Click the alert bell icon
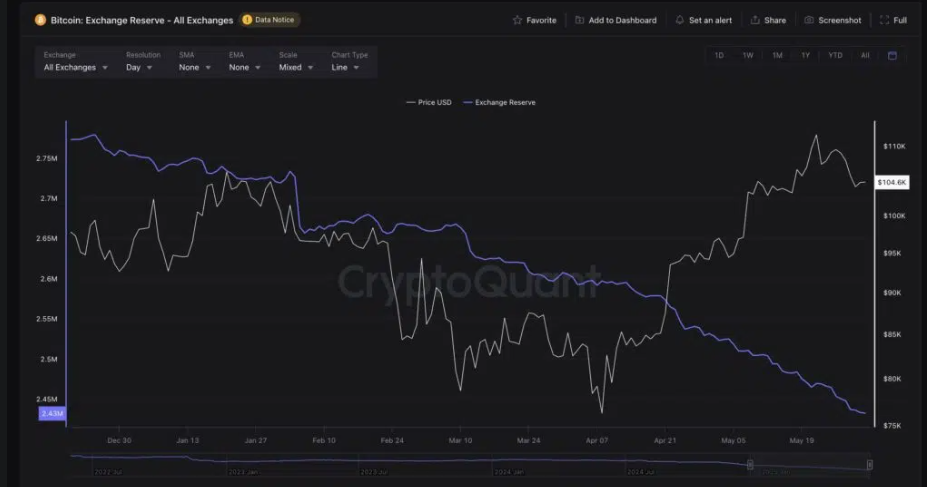 [680, 20]
